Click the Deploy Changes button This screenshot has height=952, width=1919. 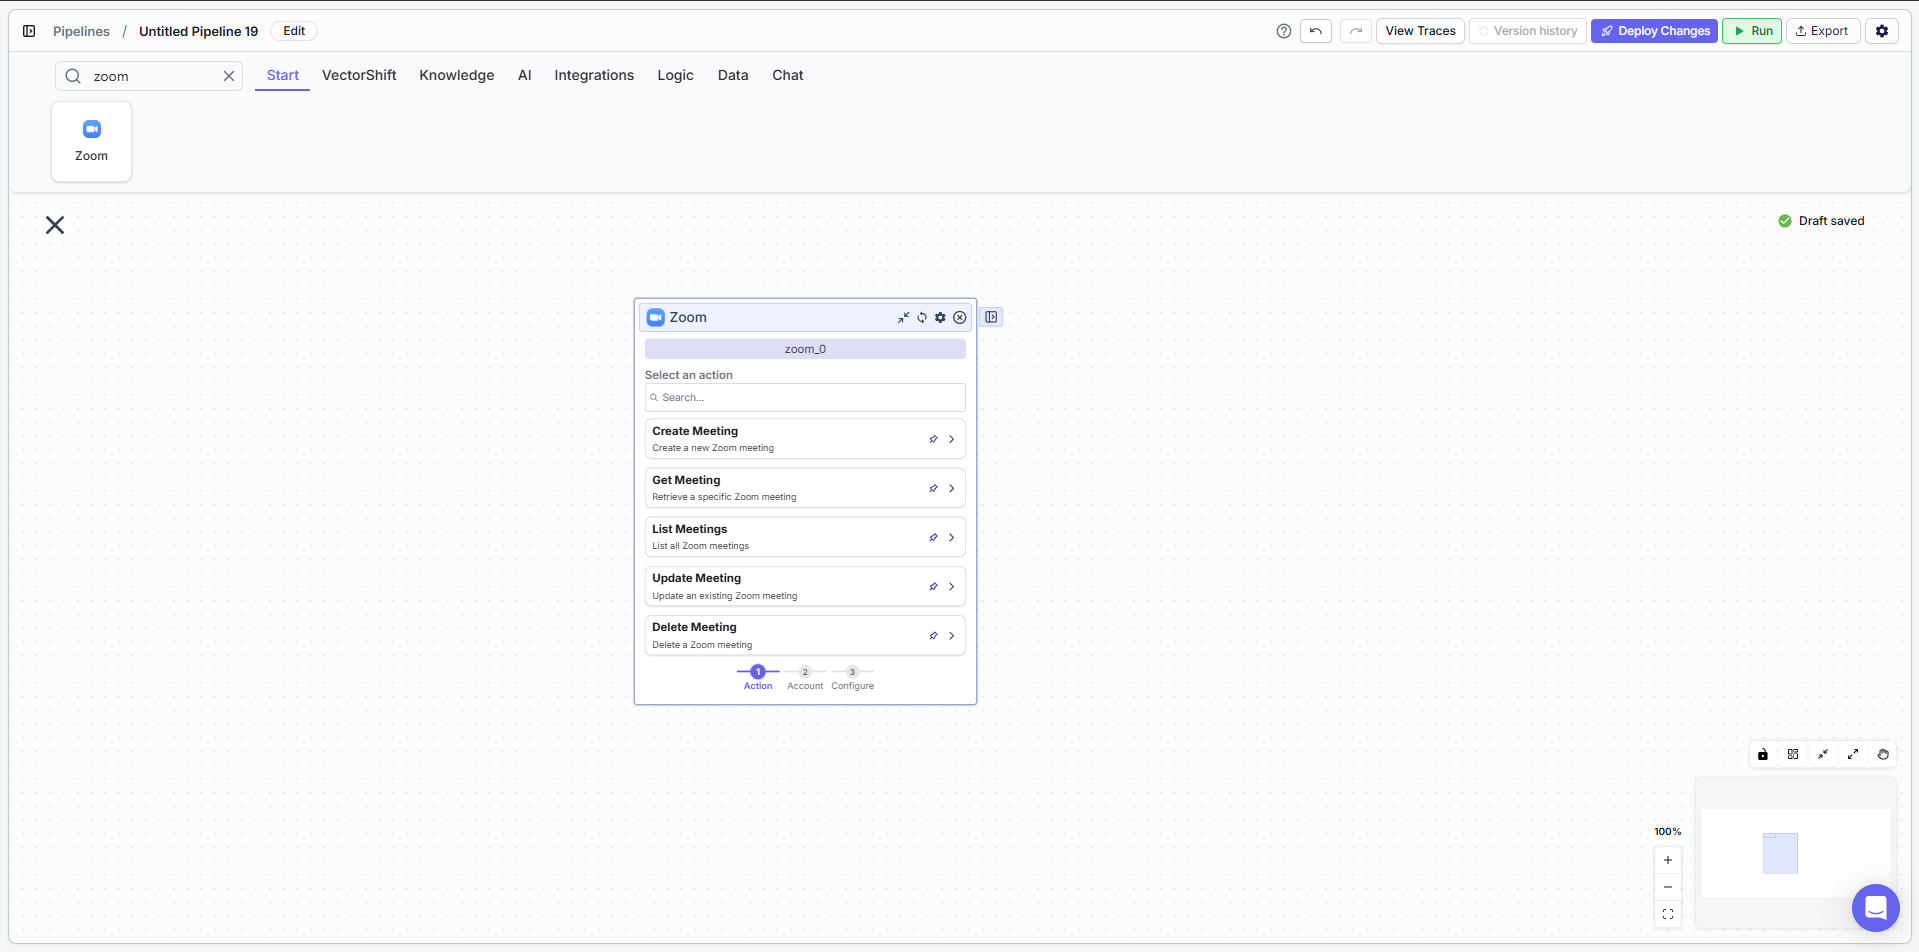(1655, 31)
